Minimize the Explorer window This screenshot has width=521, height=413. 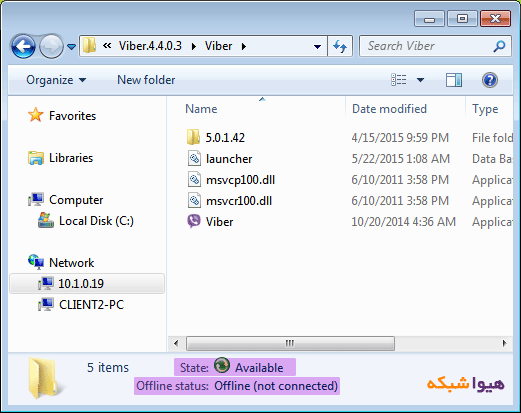point(429,19)
